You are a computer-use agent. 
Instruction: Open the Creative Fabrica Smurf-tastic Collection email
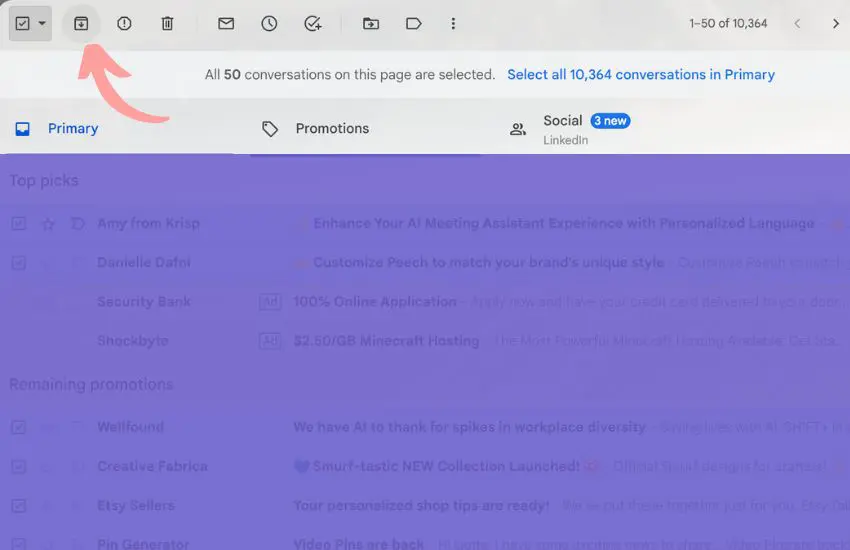pyautogui.click(x=425, y=467)
